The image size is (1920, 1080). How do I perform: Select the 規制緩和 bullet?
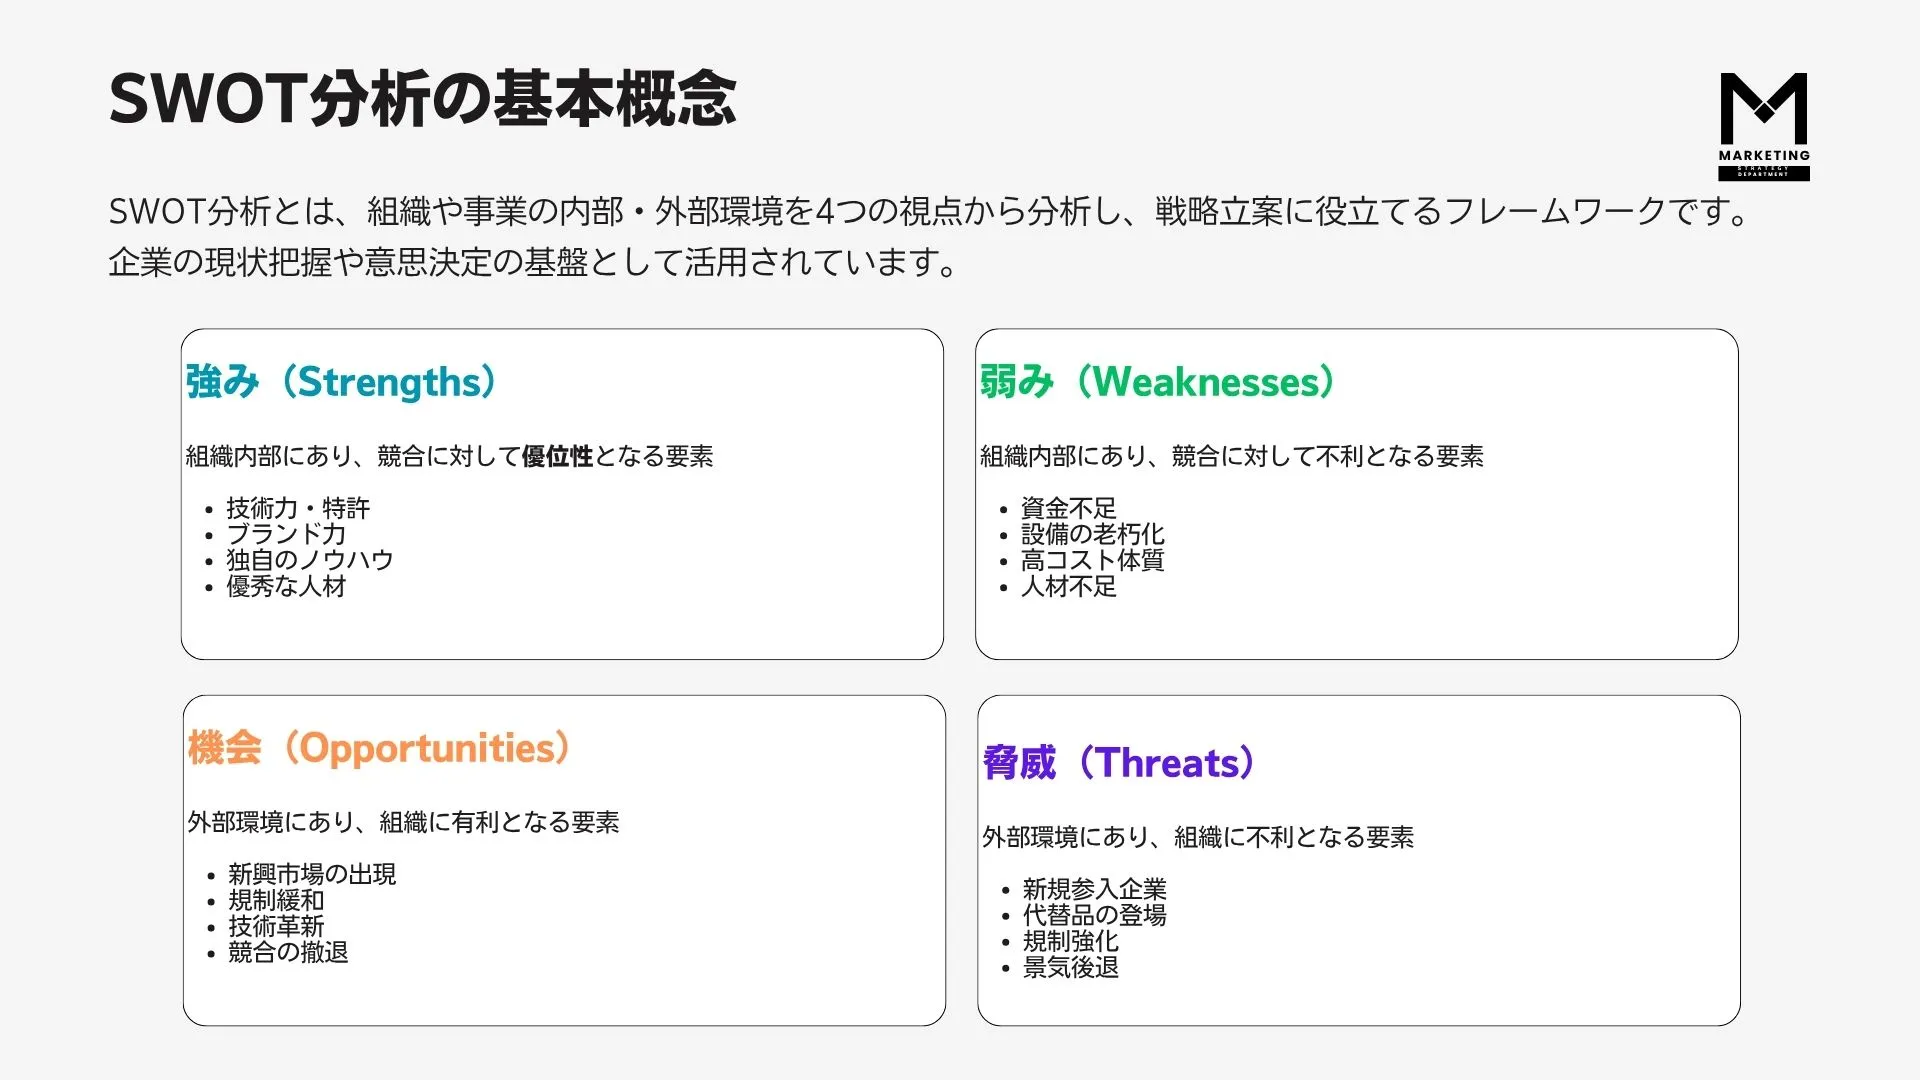pyautogui.click(x=276, y=900)
